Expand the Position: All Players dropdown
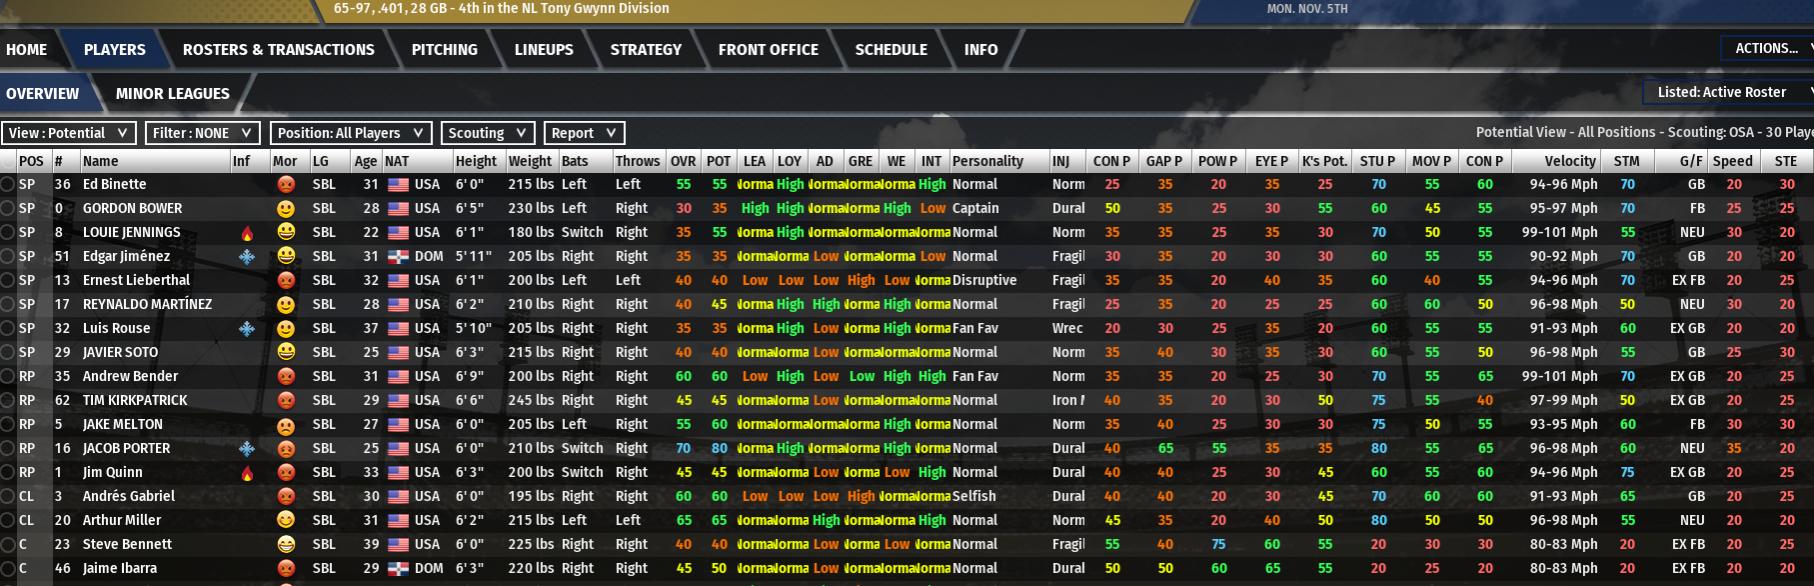 (351, 133)
